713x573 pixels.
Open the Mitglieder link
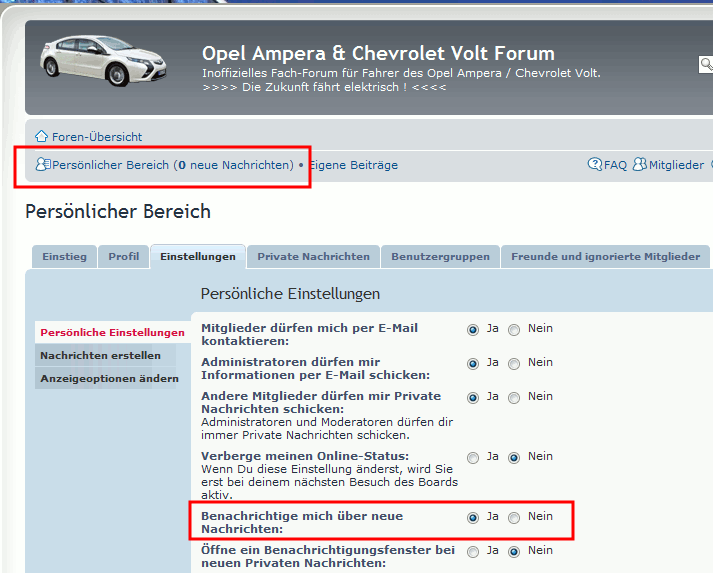click(x=676, y=165)
